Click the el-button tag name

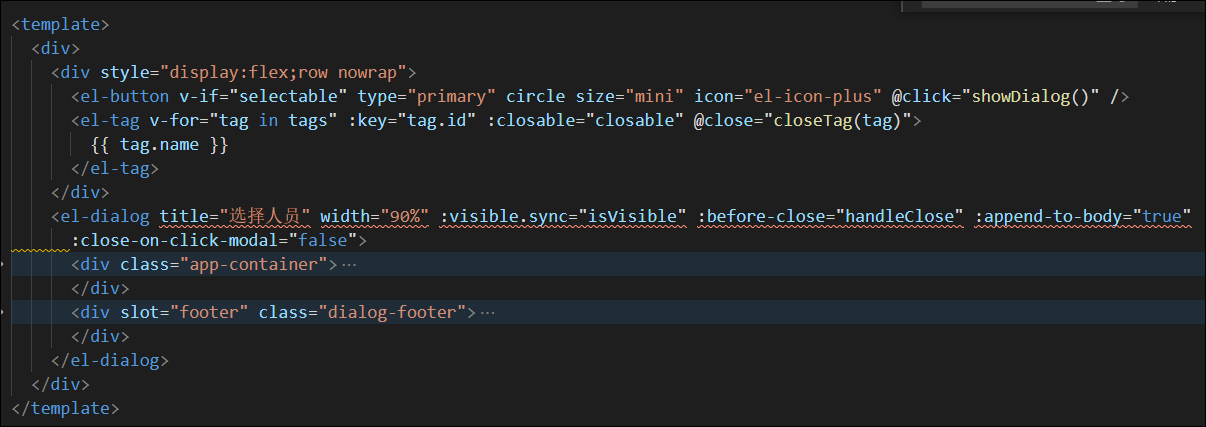click(x=120, y=97)
